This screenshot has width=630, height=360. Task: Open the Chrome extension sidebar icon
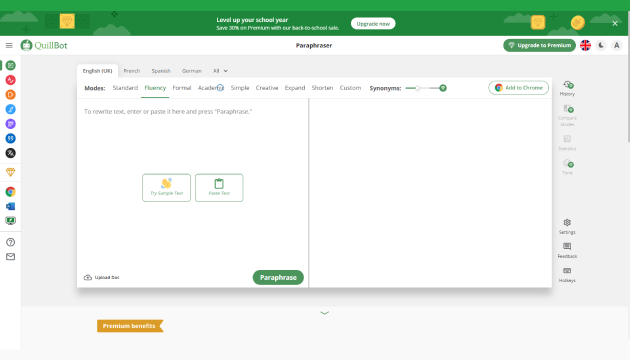[10, 192]
